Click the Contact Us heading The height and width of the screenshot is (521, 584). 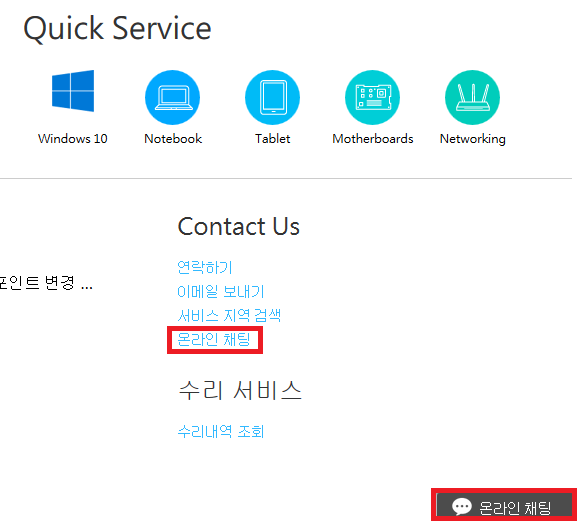click(x=238, y=226)
